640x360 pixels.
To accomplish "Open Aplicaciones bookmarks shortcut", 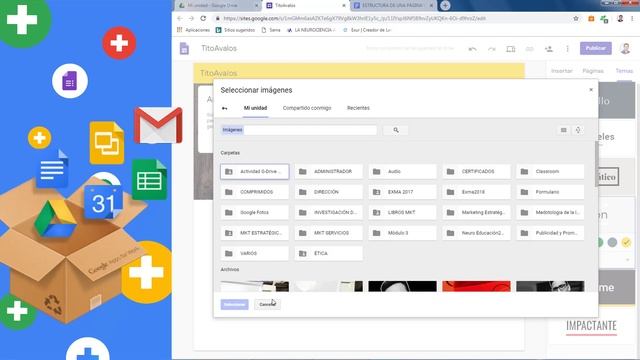I will click(193, 30).
